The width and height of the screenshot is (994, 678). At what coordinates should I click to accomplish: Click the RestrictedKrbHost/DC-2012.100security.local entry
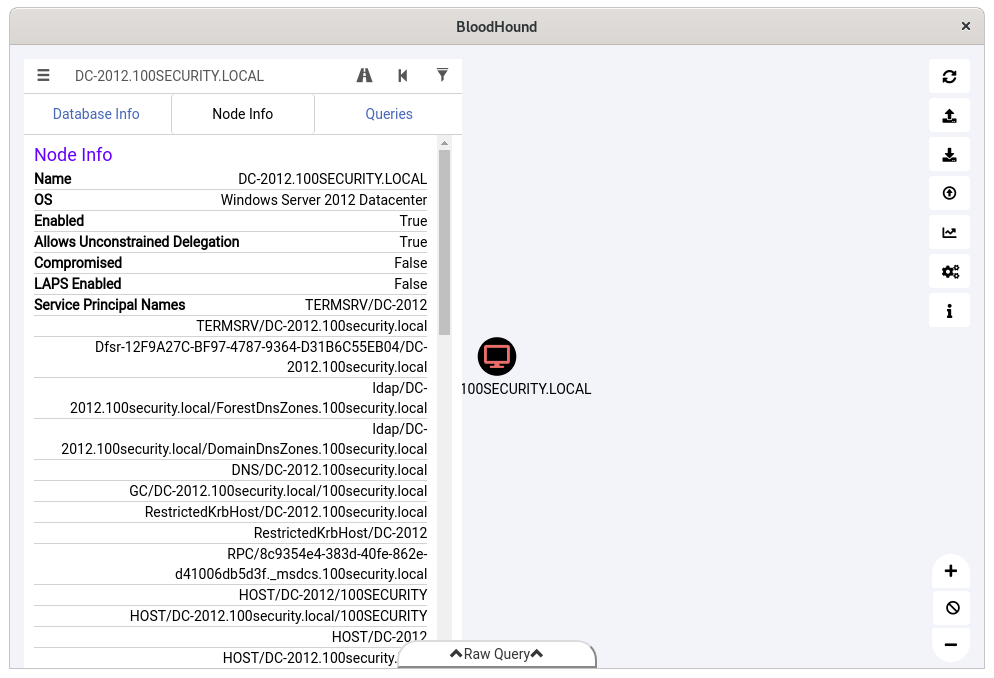tap(286, 511)
